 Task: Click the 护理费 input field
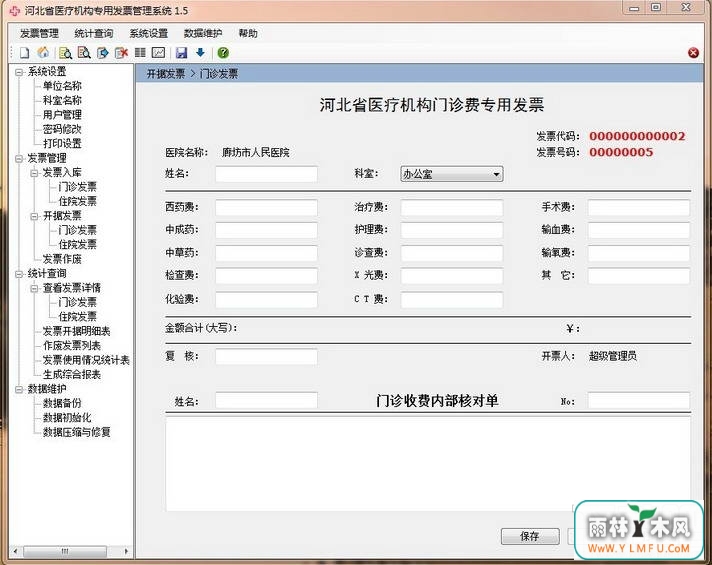click(x=452, y=230)
